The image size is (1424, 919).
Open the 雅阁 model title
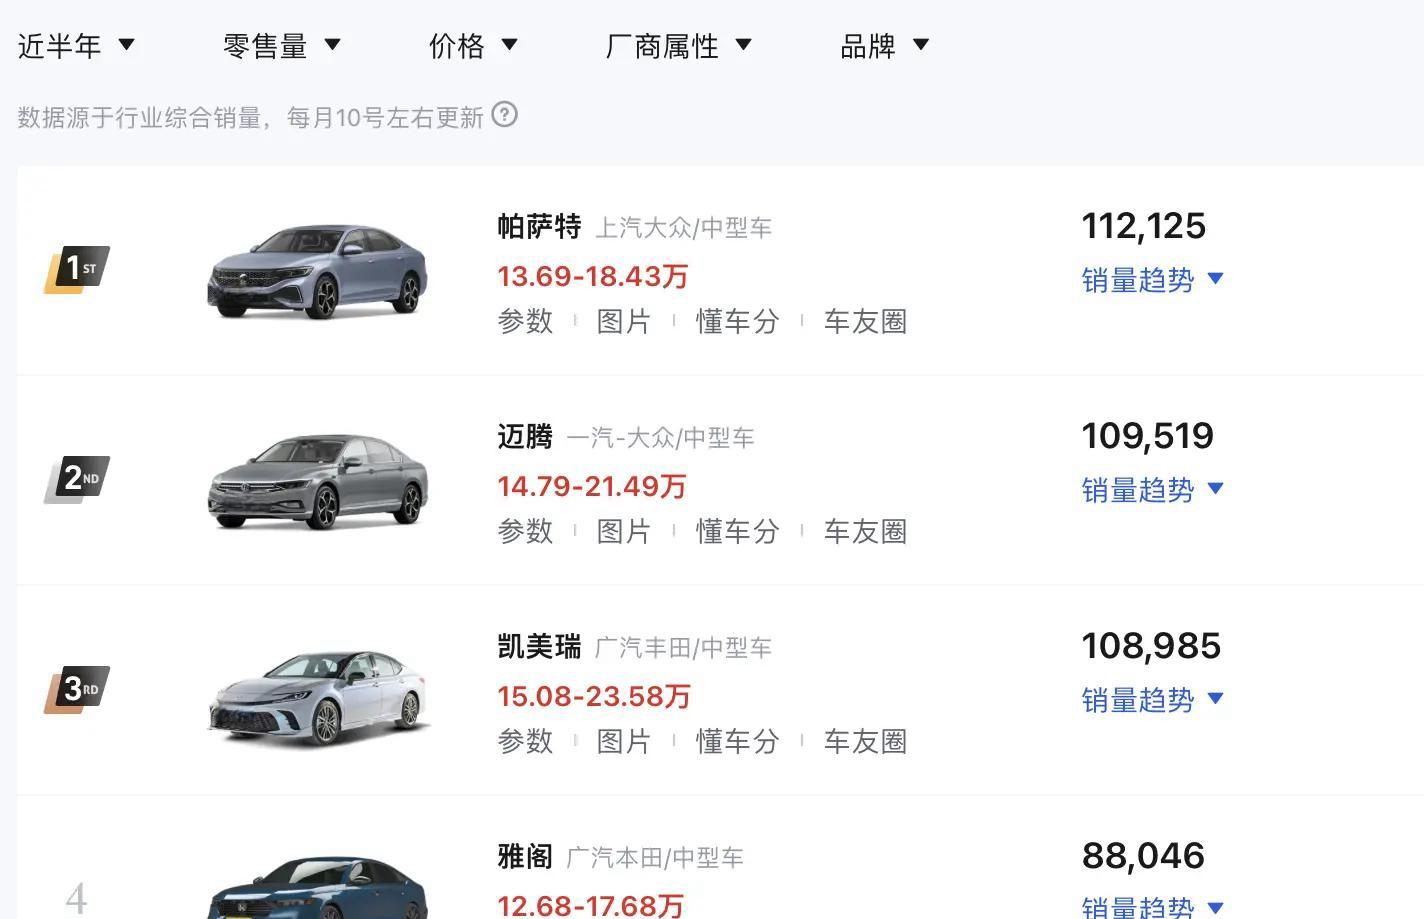click(x=525, y=856)
